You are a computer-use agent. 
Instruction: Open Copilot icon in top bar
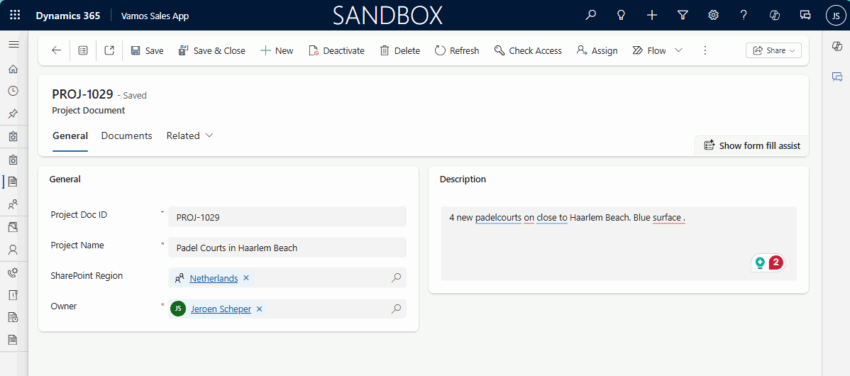pos(775,15)
